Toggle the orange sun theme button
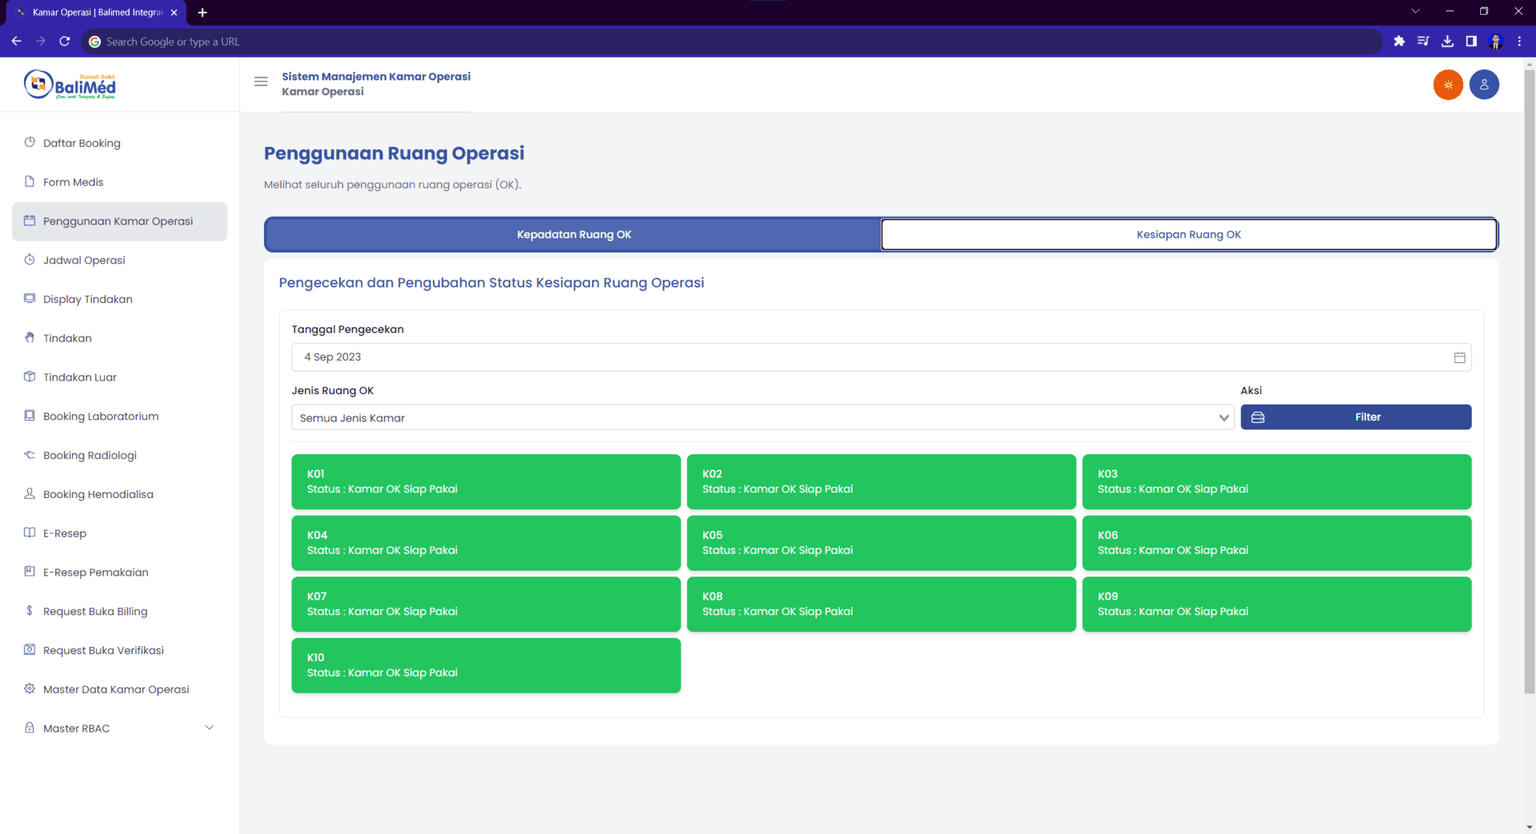Screen dimensions: 1536x834 click(1447, 85)
